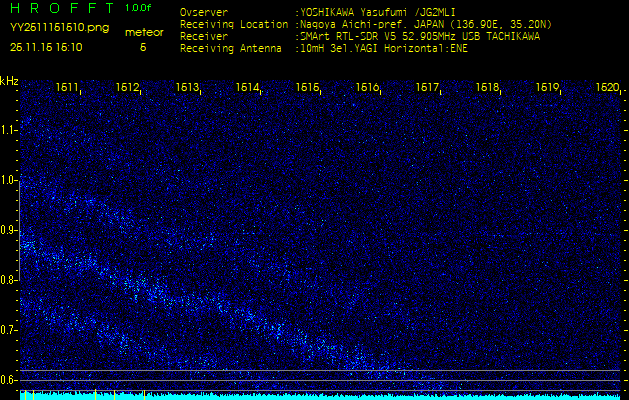Click the HROFFT title text
The height and width of the screenshot is (400, 629).
(x=56, y=8)
